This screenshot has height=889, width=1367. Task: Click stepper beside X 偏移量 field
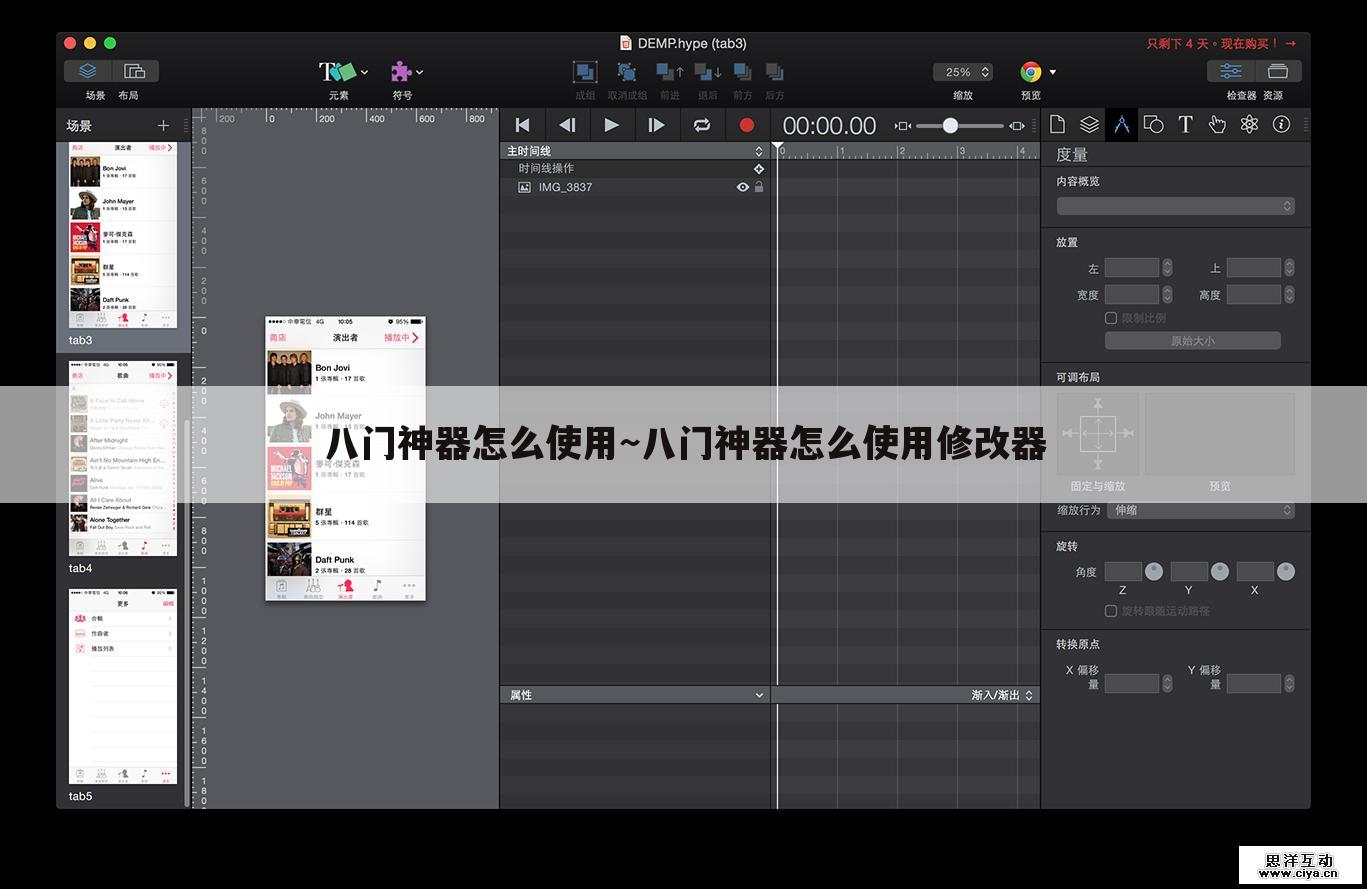tap(1167, 684)
